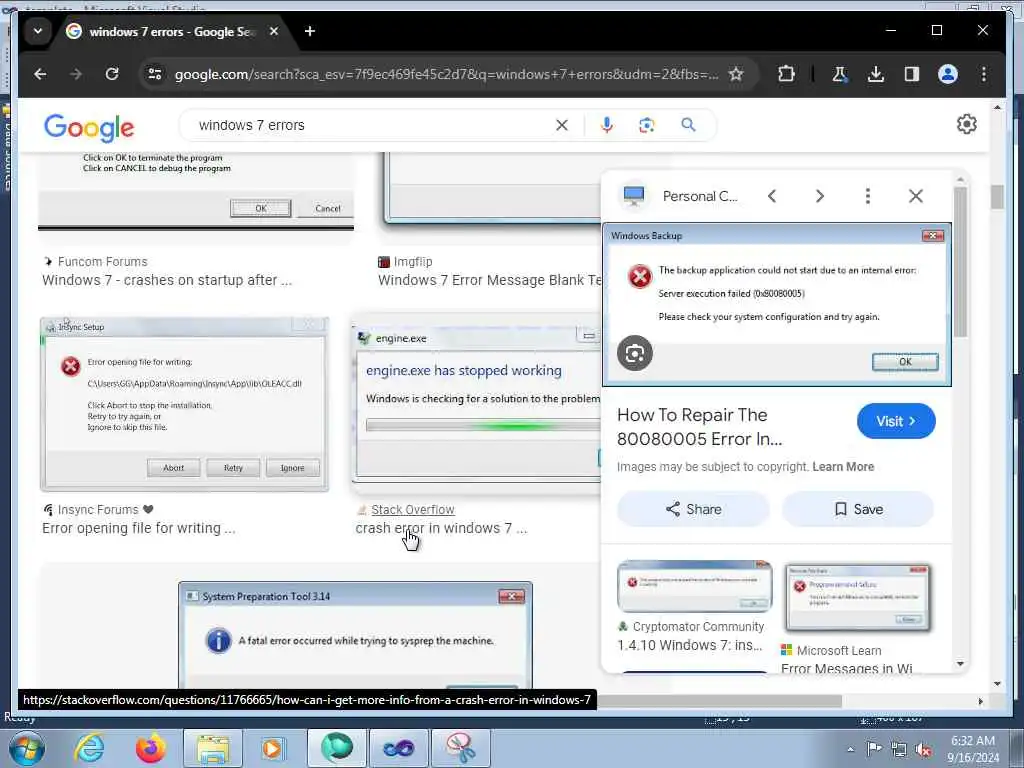Select the Windows Backup error preview image
Viewport: 1024px width, 768px height.
coord(777,304)
